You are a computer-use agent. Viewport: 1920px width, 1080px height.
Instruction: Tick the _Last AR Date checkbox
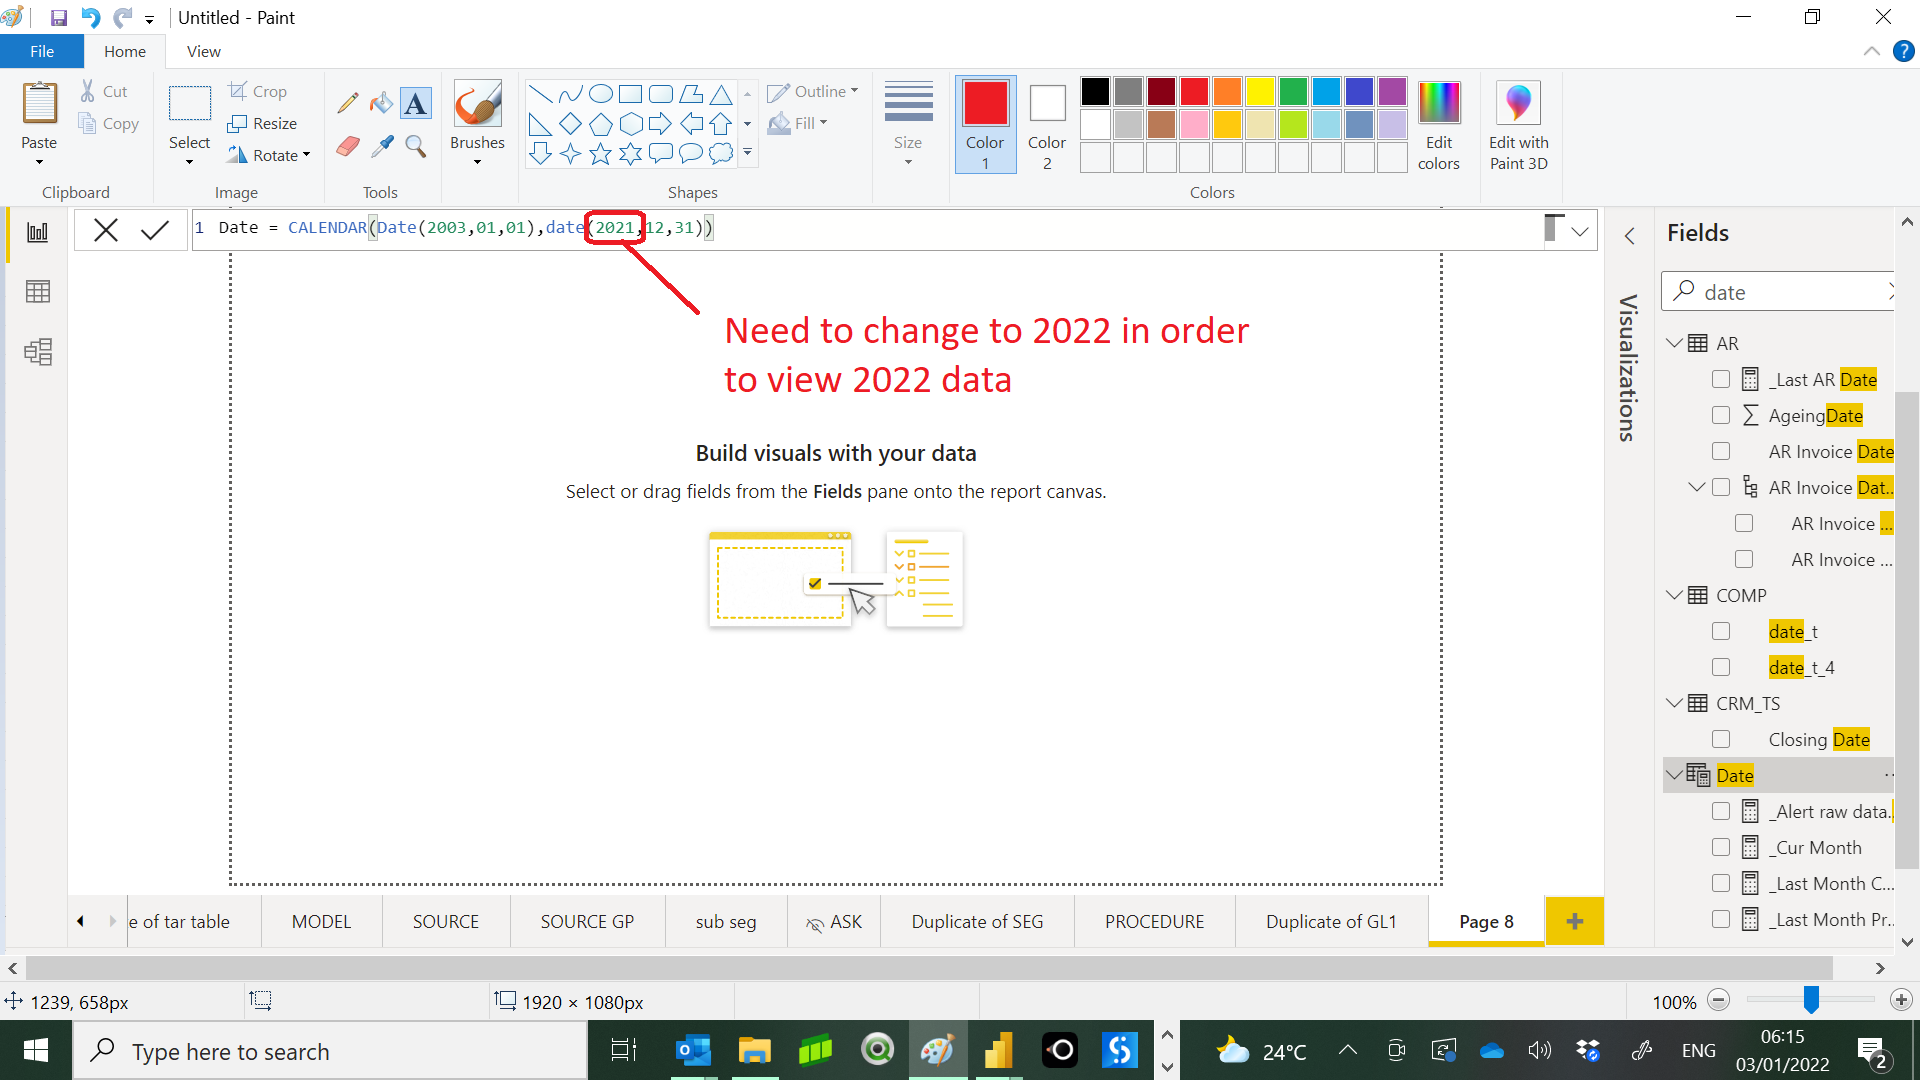1720,379
